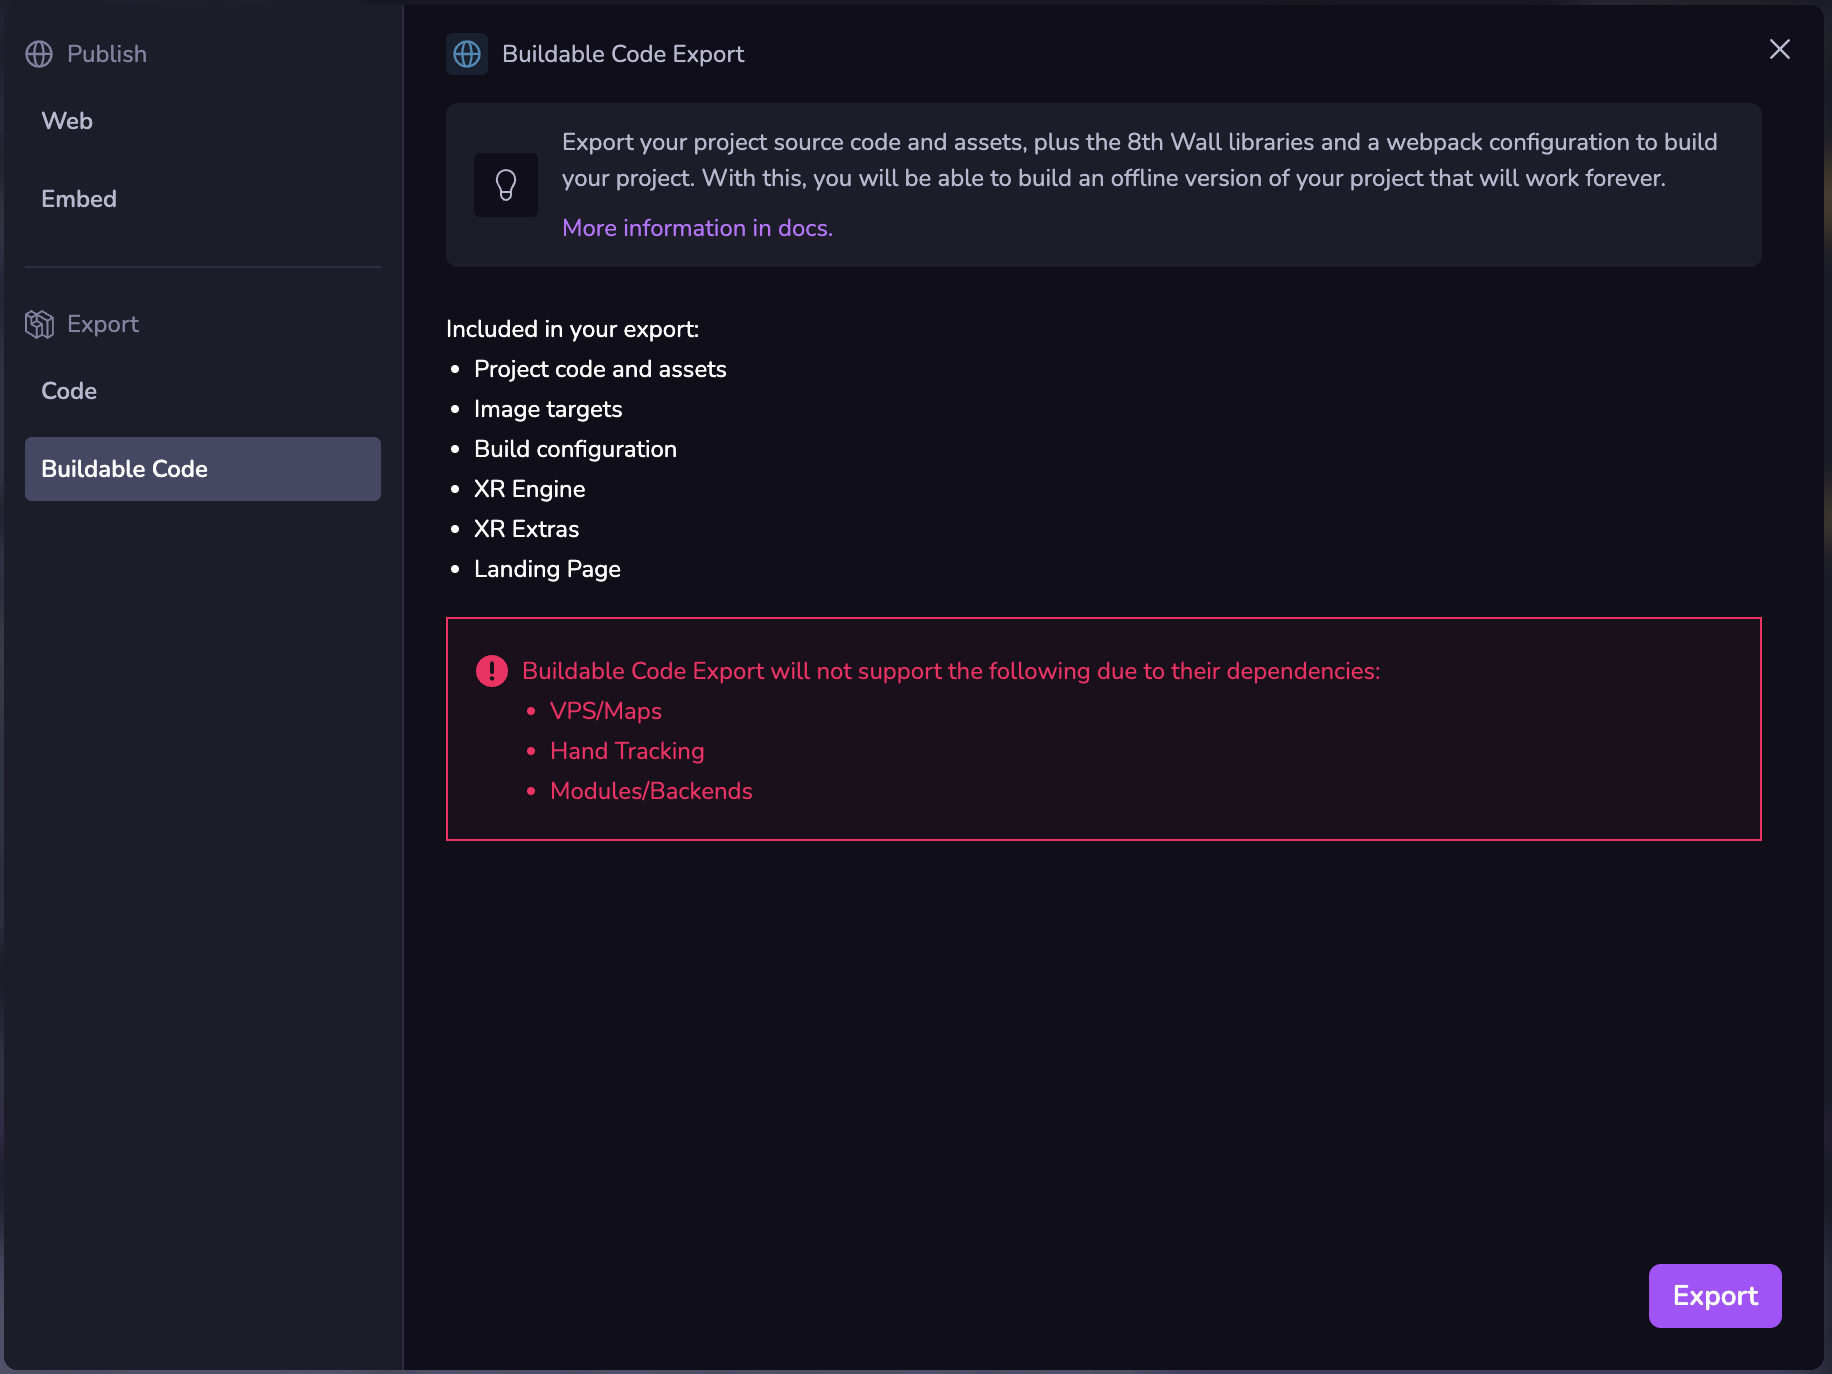
Task: Select Buildable Code in sidebar
Action: coord(202,469)
